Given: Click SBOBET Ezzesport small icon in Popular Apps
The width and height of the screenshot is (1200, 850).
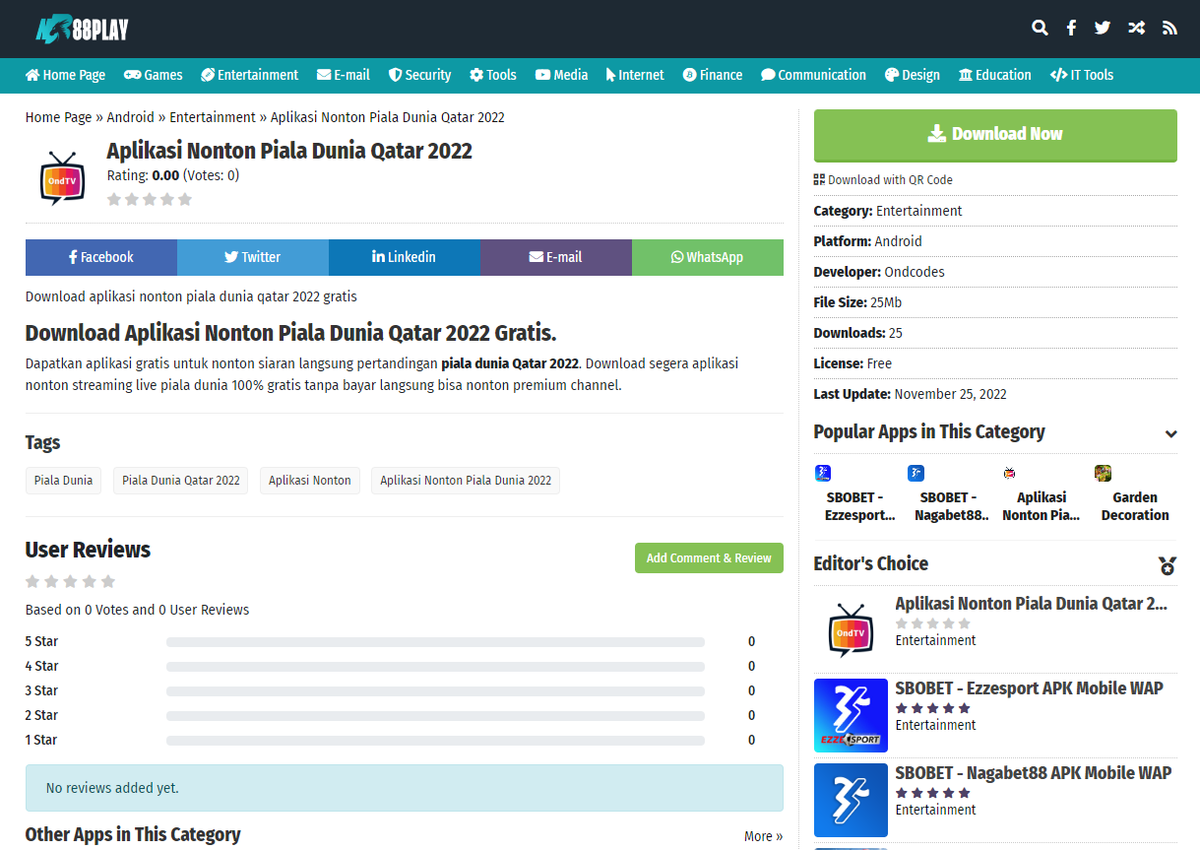Looking at the screenshot, I should point(823,473).
